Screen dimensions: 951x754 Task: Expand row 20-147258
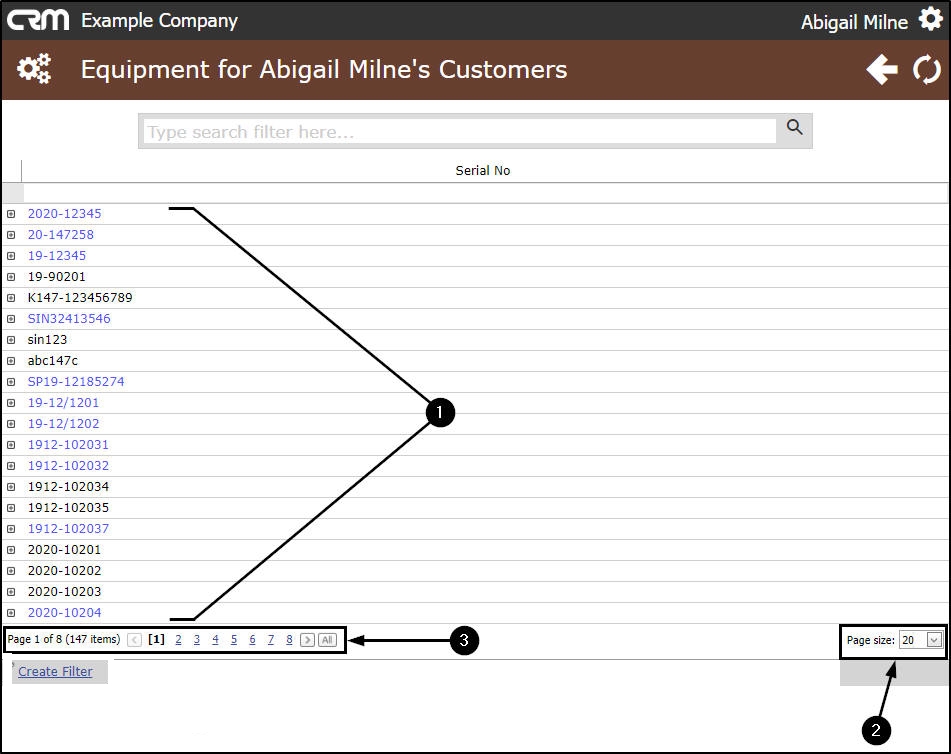(11, 235)
